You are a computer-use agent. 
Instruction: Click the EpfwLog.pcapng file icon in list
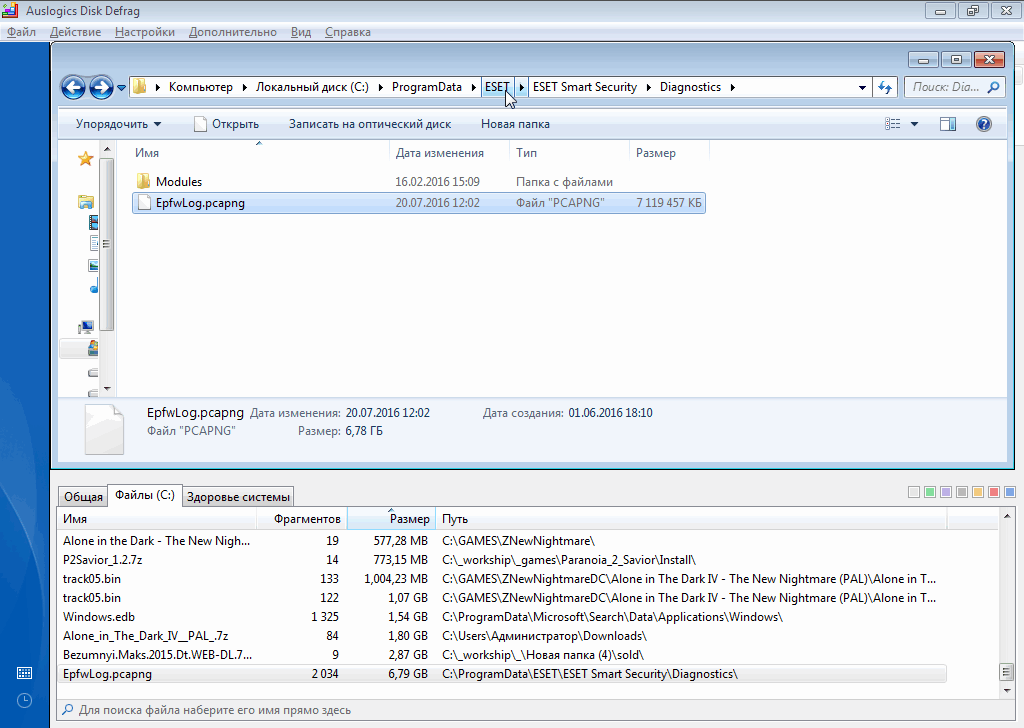[144, 203]
